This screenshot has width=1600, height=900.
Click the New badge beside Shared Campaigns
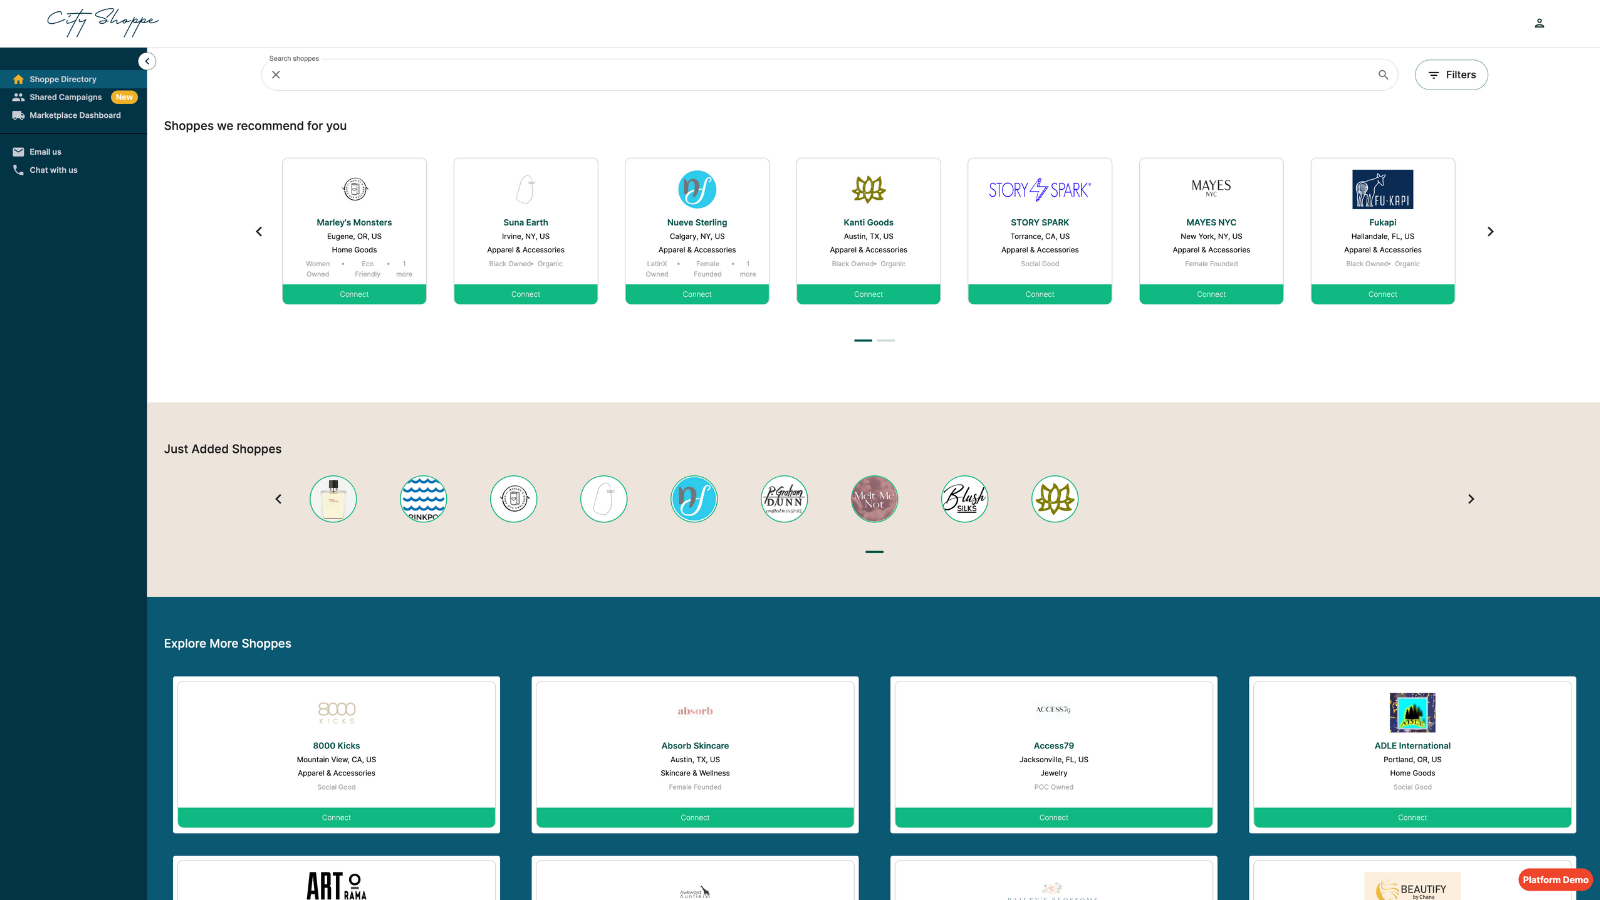pos(124,97)
